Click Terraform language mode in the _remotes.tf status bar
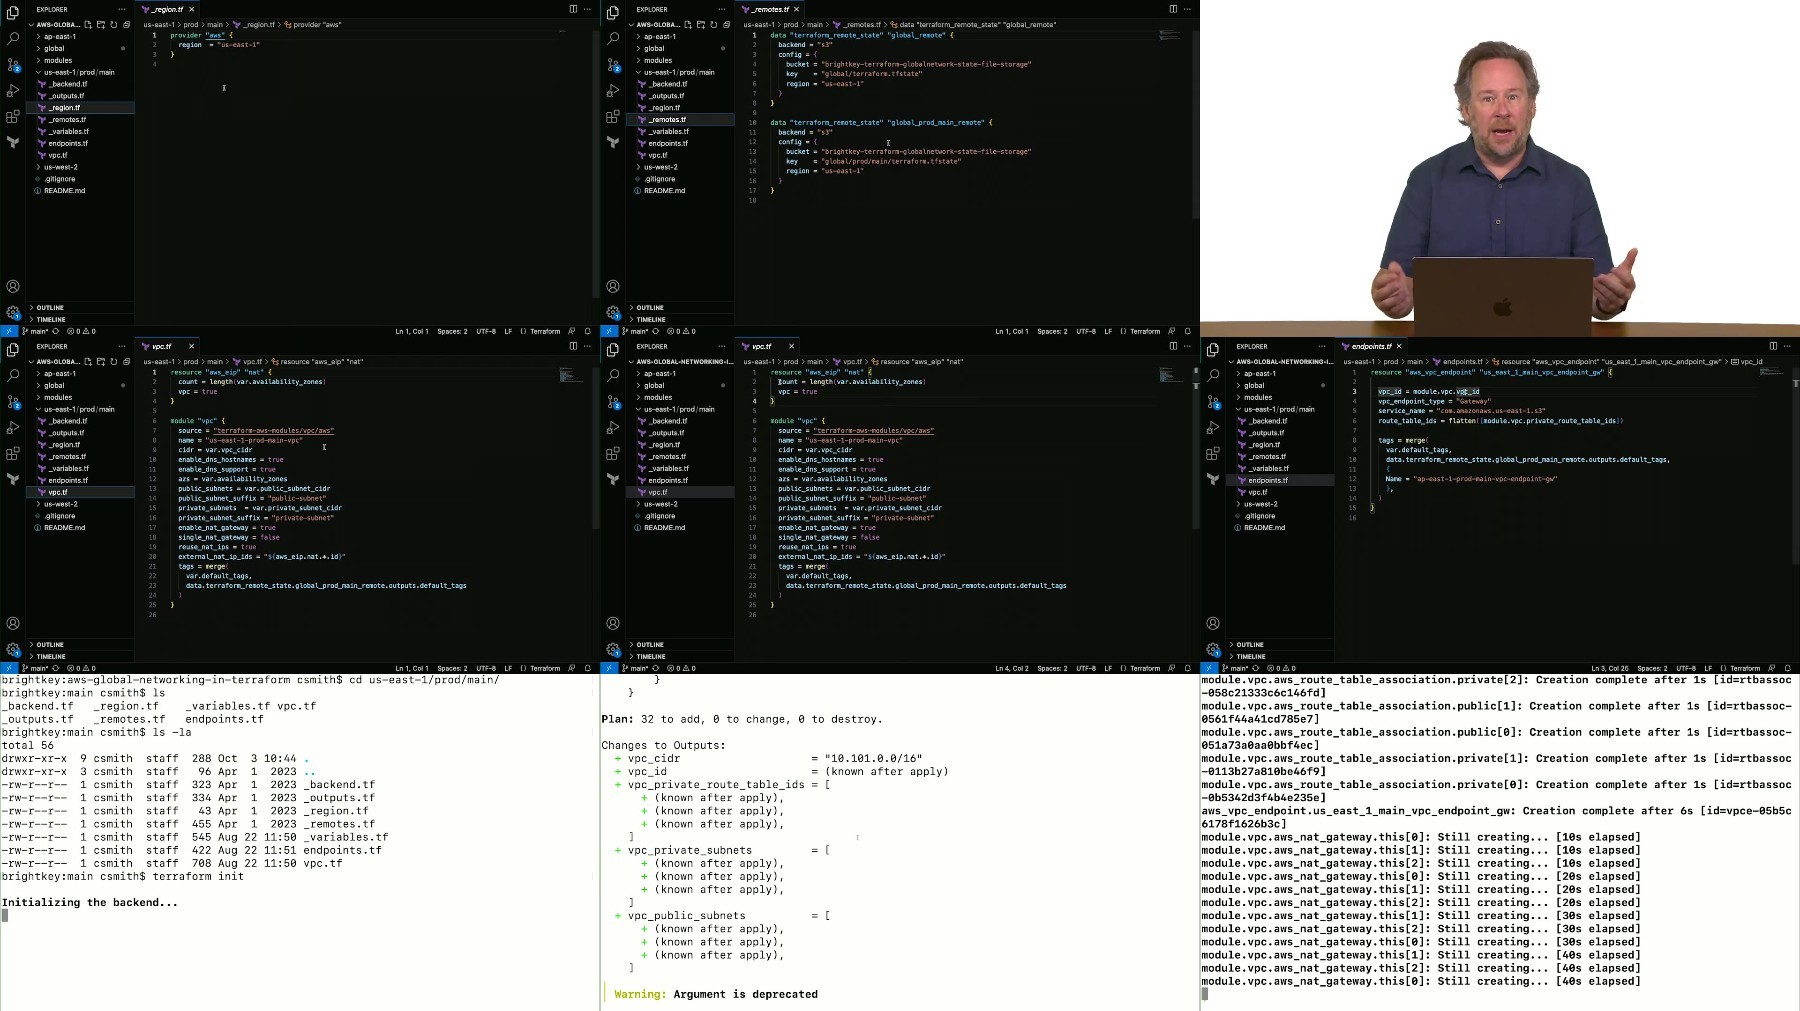Image resolution: width=1800 pixels, height=1011 pixels. [1144, 331]
